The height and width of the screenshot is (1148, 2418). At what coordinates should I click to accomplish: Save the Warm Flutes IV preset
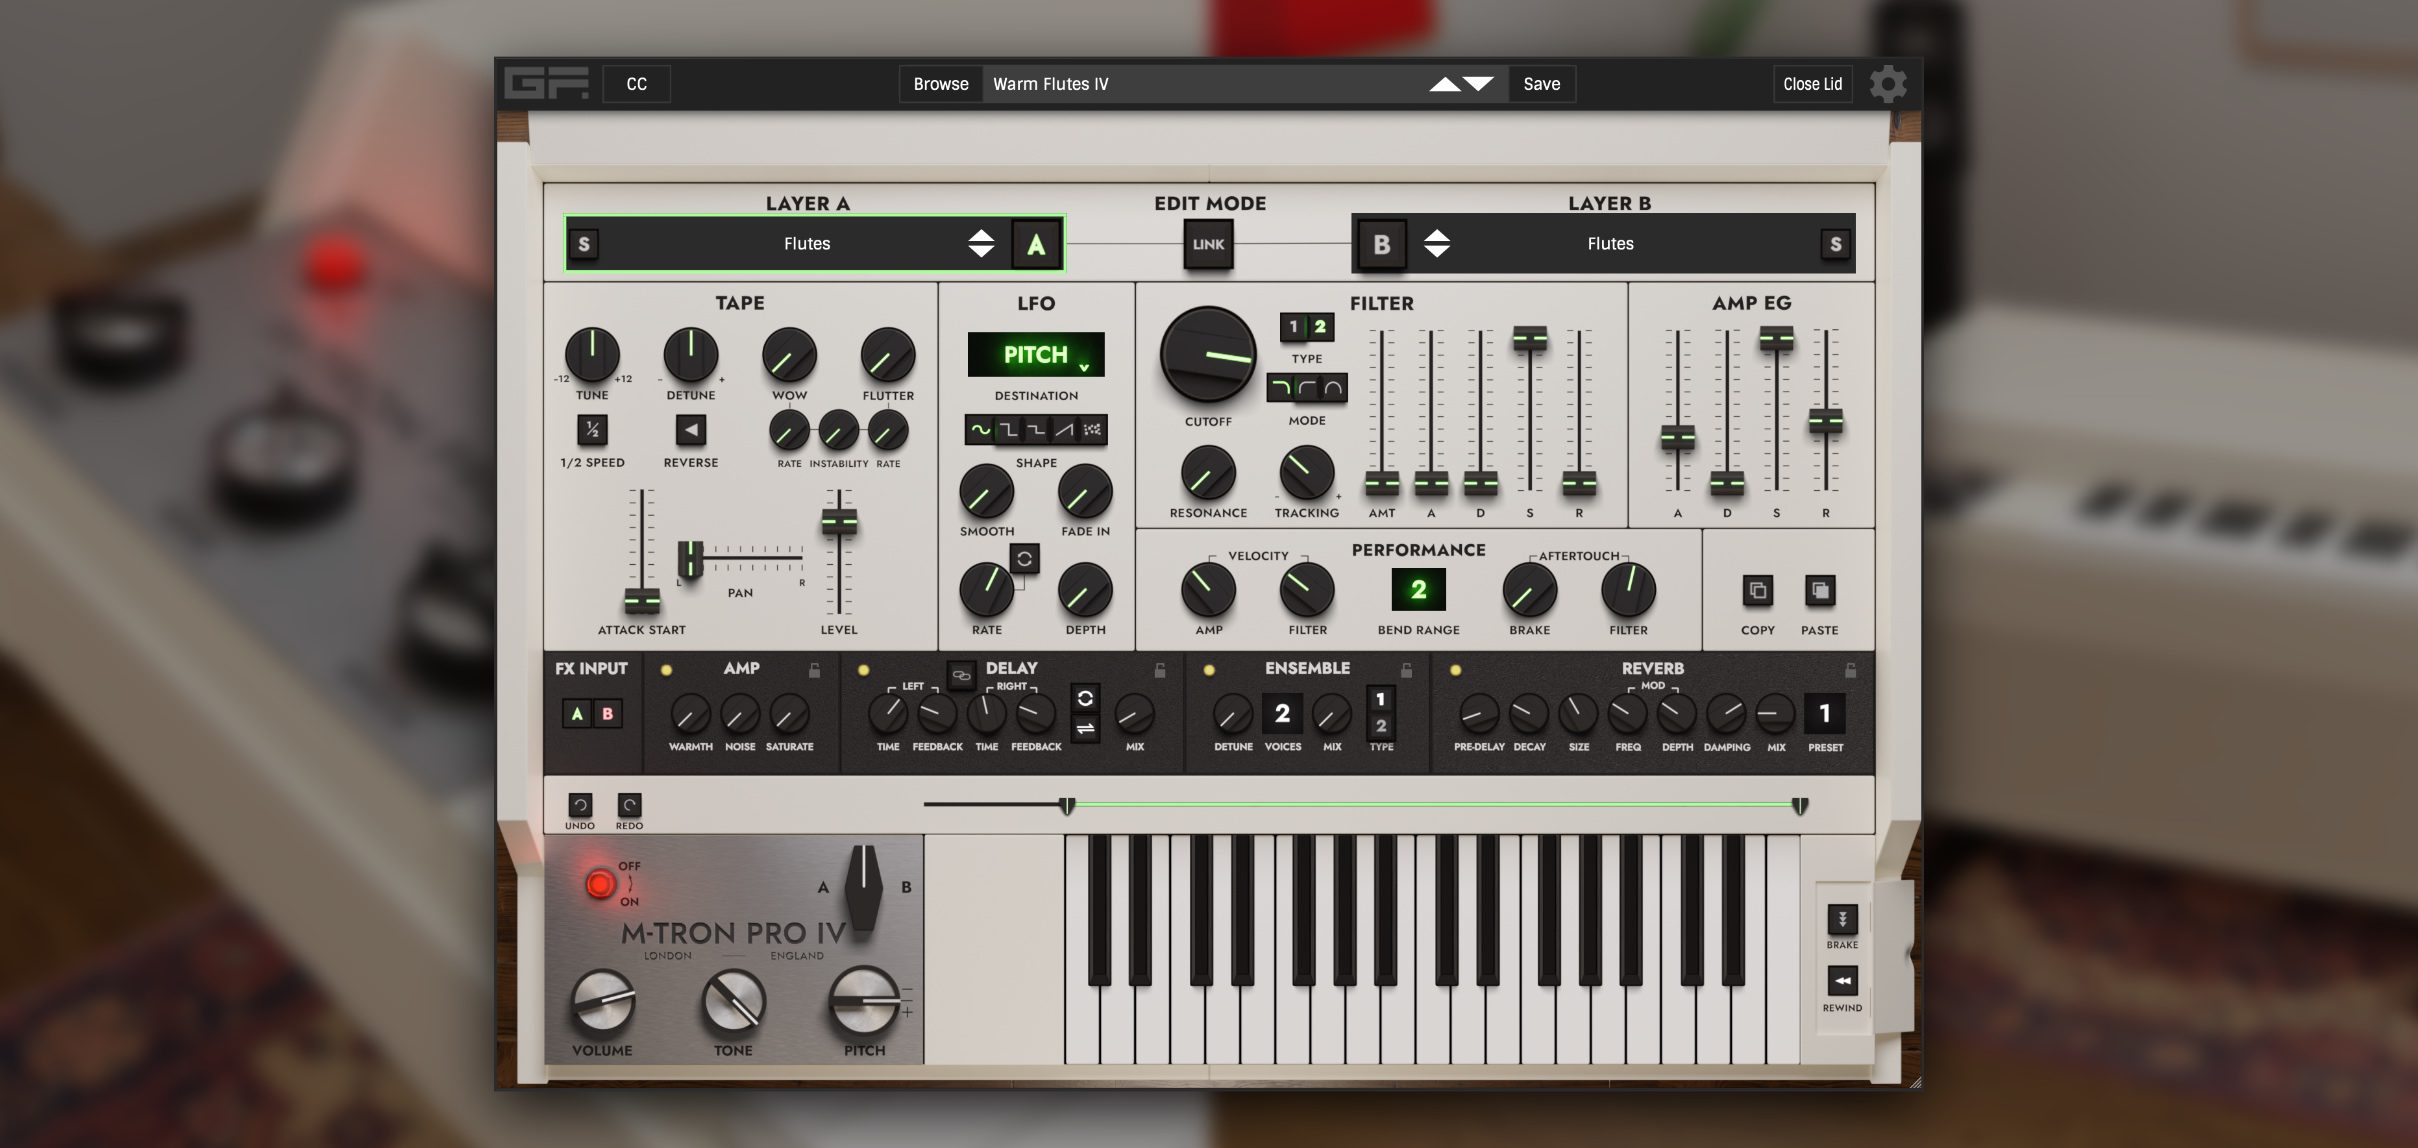click(x=1540, y=84)
